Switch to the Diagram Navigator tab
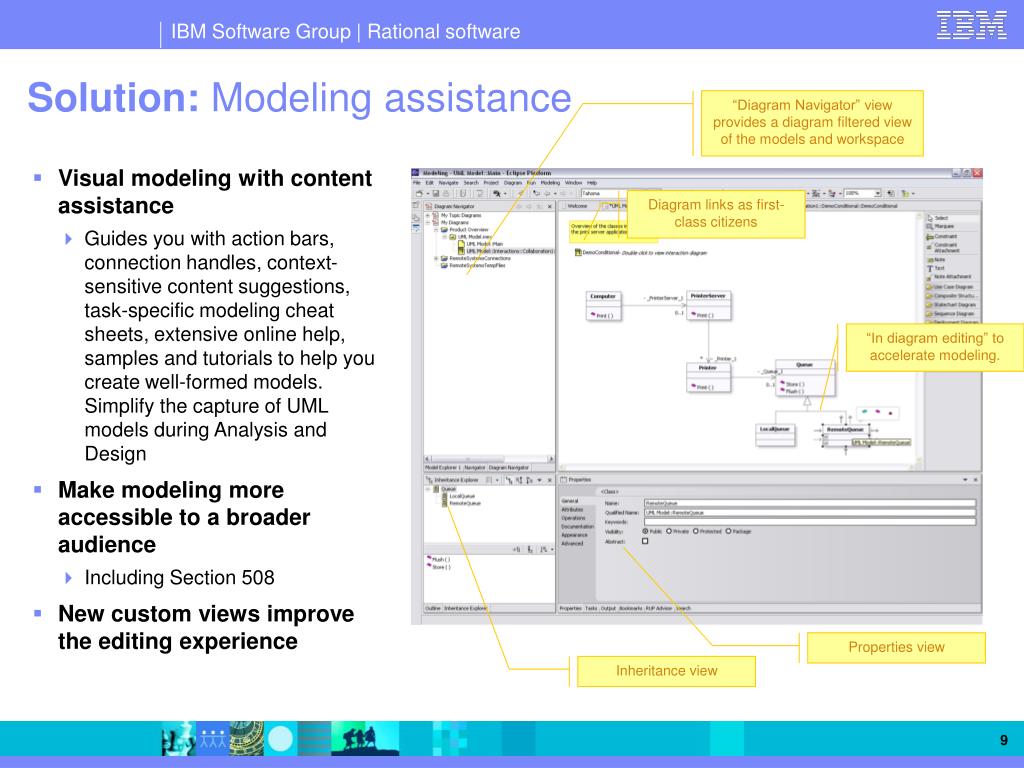The height and width of the screenshot is (768, 1024). [509, 468]
